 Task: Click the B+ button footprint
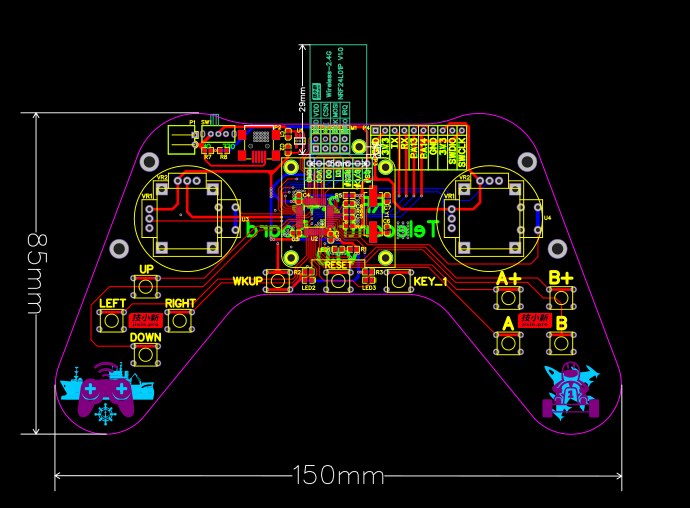[x=561, y=298]
